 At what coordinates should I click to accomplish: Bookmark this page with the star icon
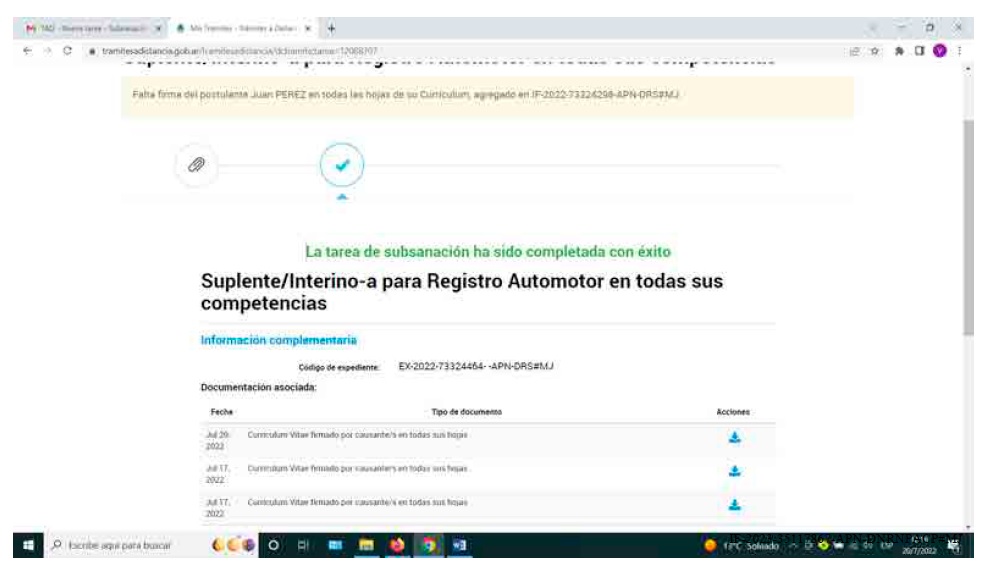click(875, 51)
